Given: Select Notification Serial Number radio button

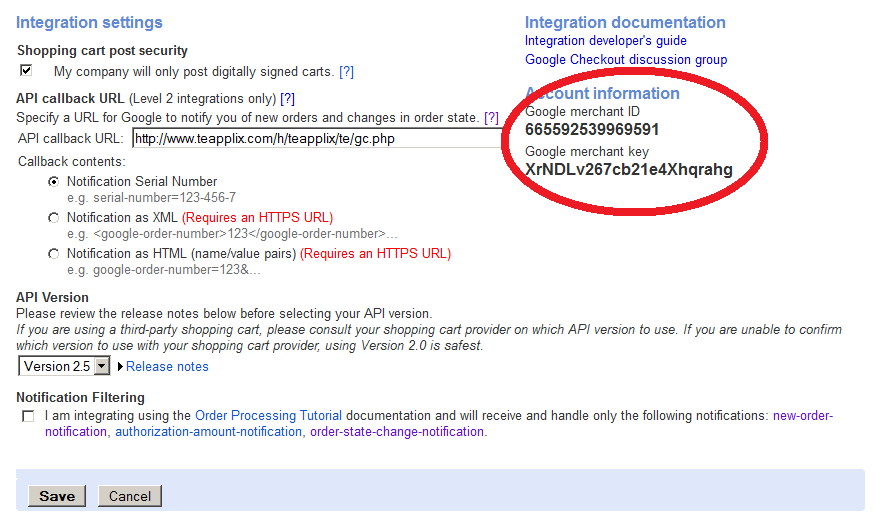Looking at the screenshot, I should (x=53, y=182).
